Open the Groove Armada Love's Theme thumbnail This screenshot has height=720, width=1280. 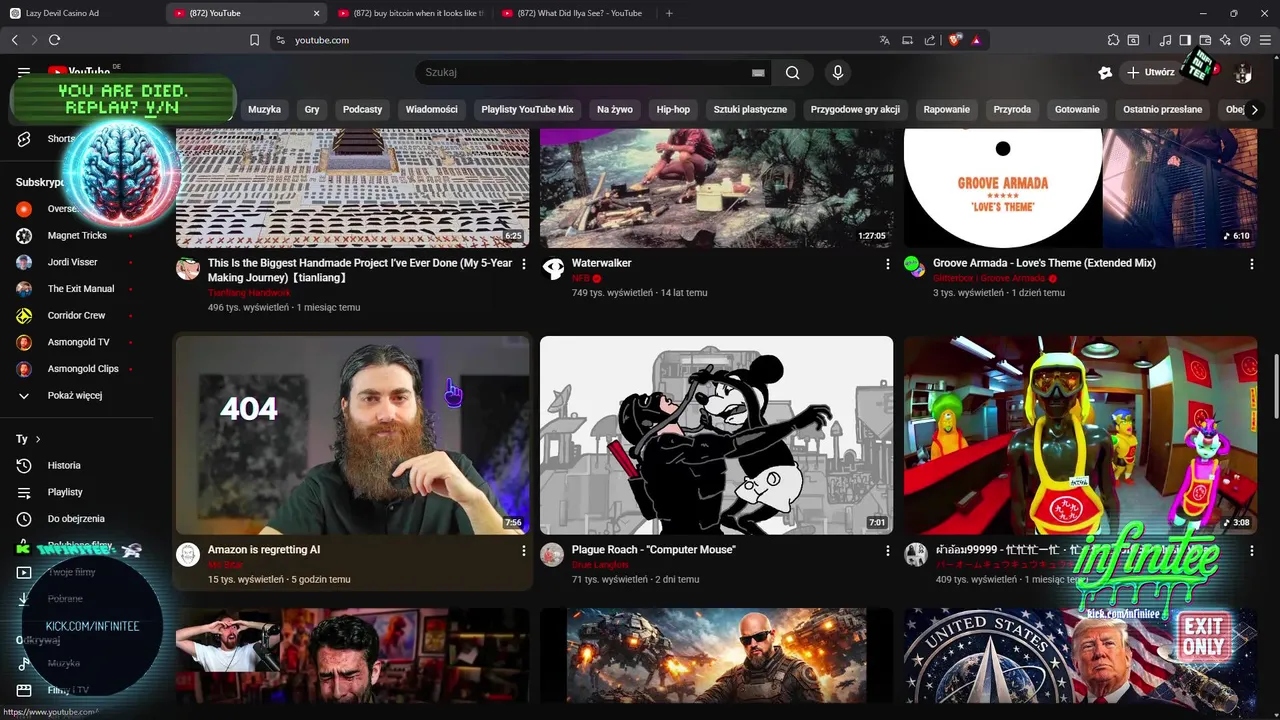[1080, 188]
